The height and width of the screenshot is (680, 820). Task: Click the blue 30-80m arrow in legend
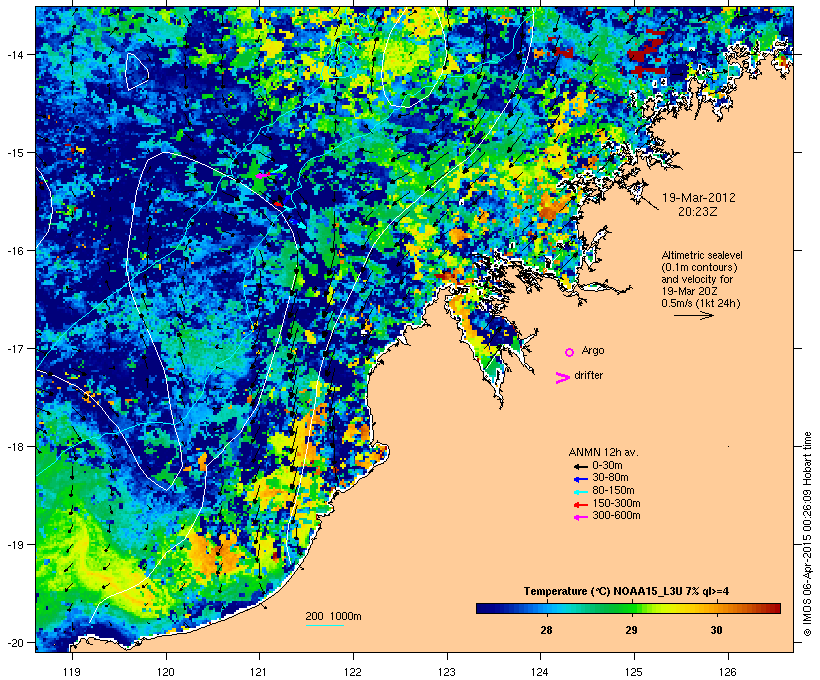tap(580, 479)
